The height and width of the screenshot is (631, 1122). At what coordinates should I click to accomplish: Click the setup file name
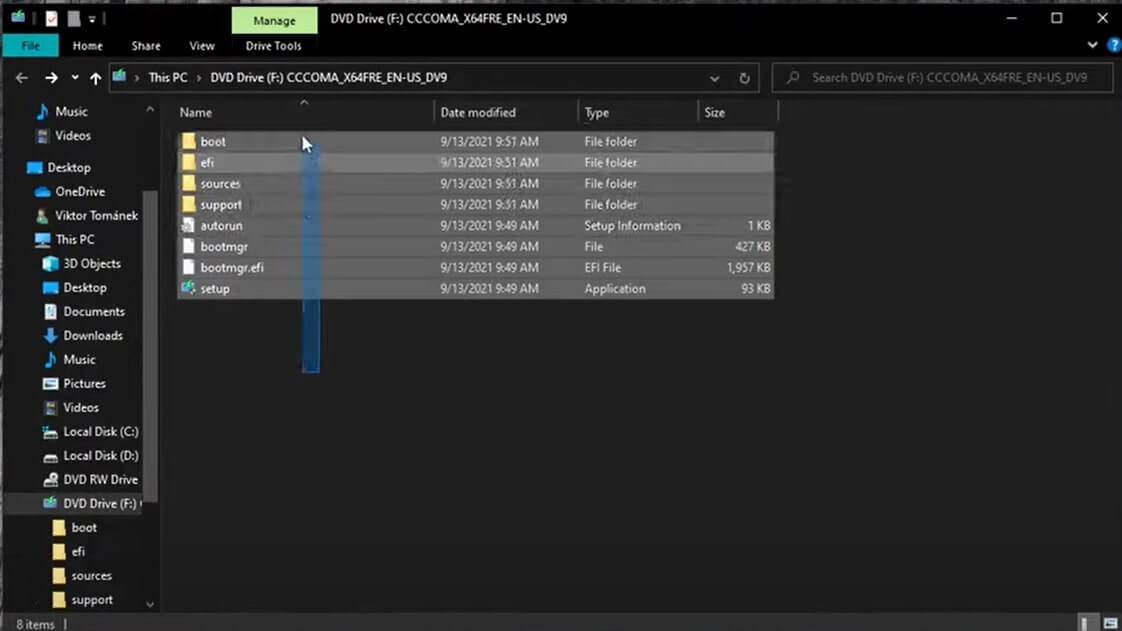[x=215, y=288]
